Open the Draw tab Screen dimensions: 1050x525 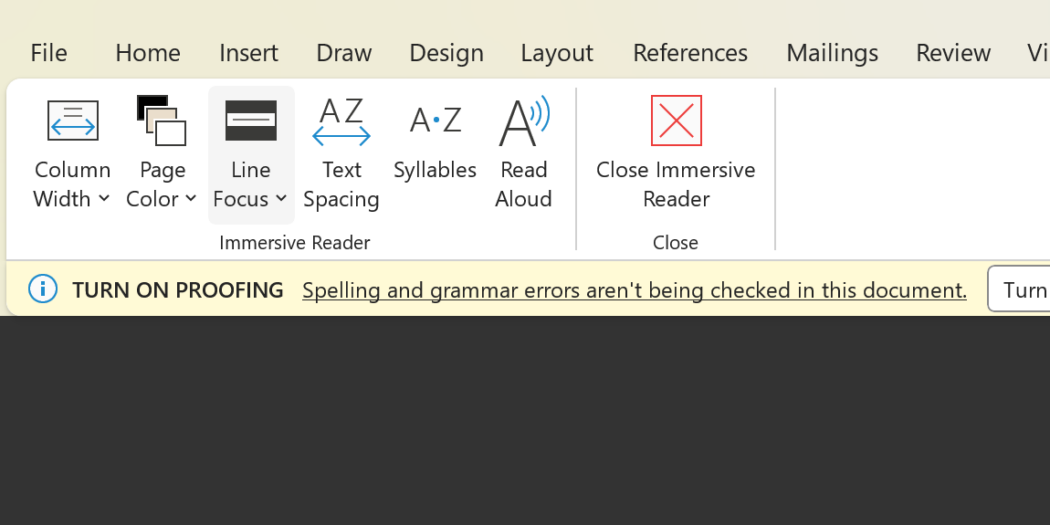tap(344, 53)
